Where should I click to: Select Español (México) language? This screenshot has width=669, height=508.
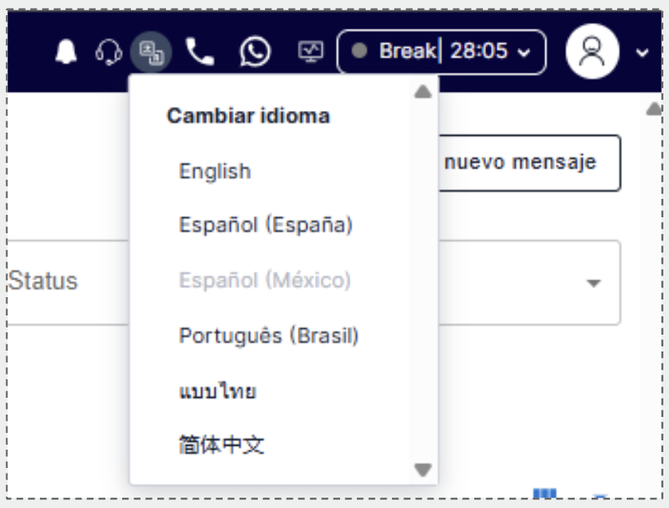(x=265, y=281)
